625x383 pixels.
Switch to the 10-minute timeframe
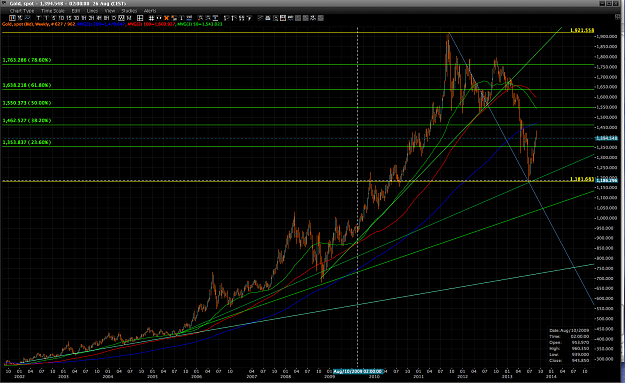61,18
